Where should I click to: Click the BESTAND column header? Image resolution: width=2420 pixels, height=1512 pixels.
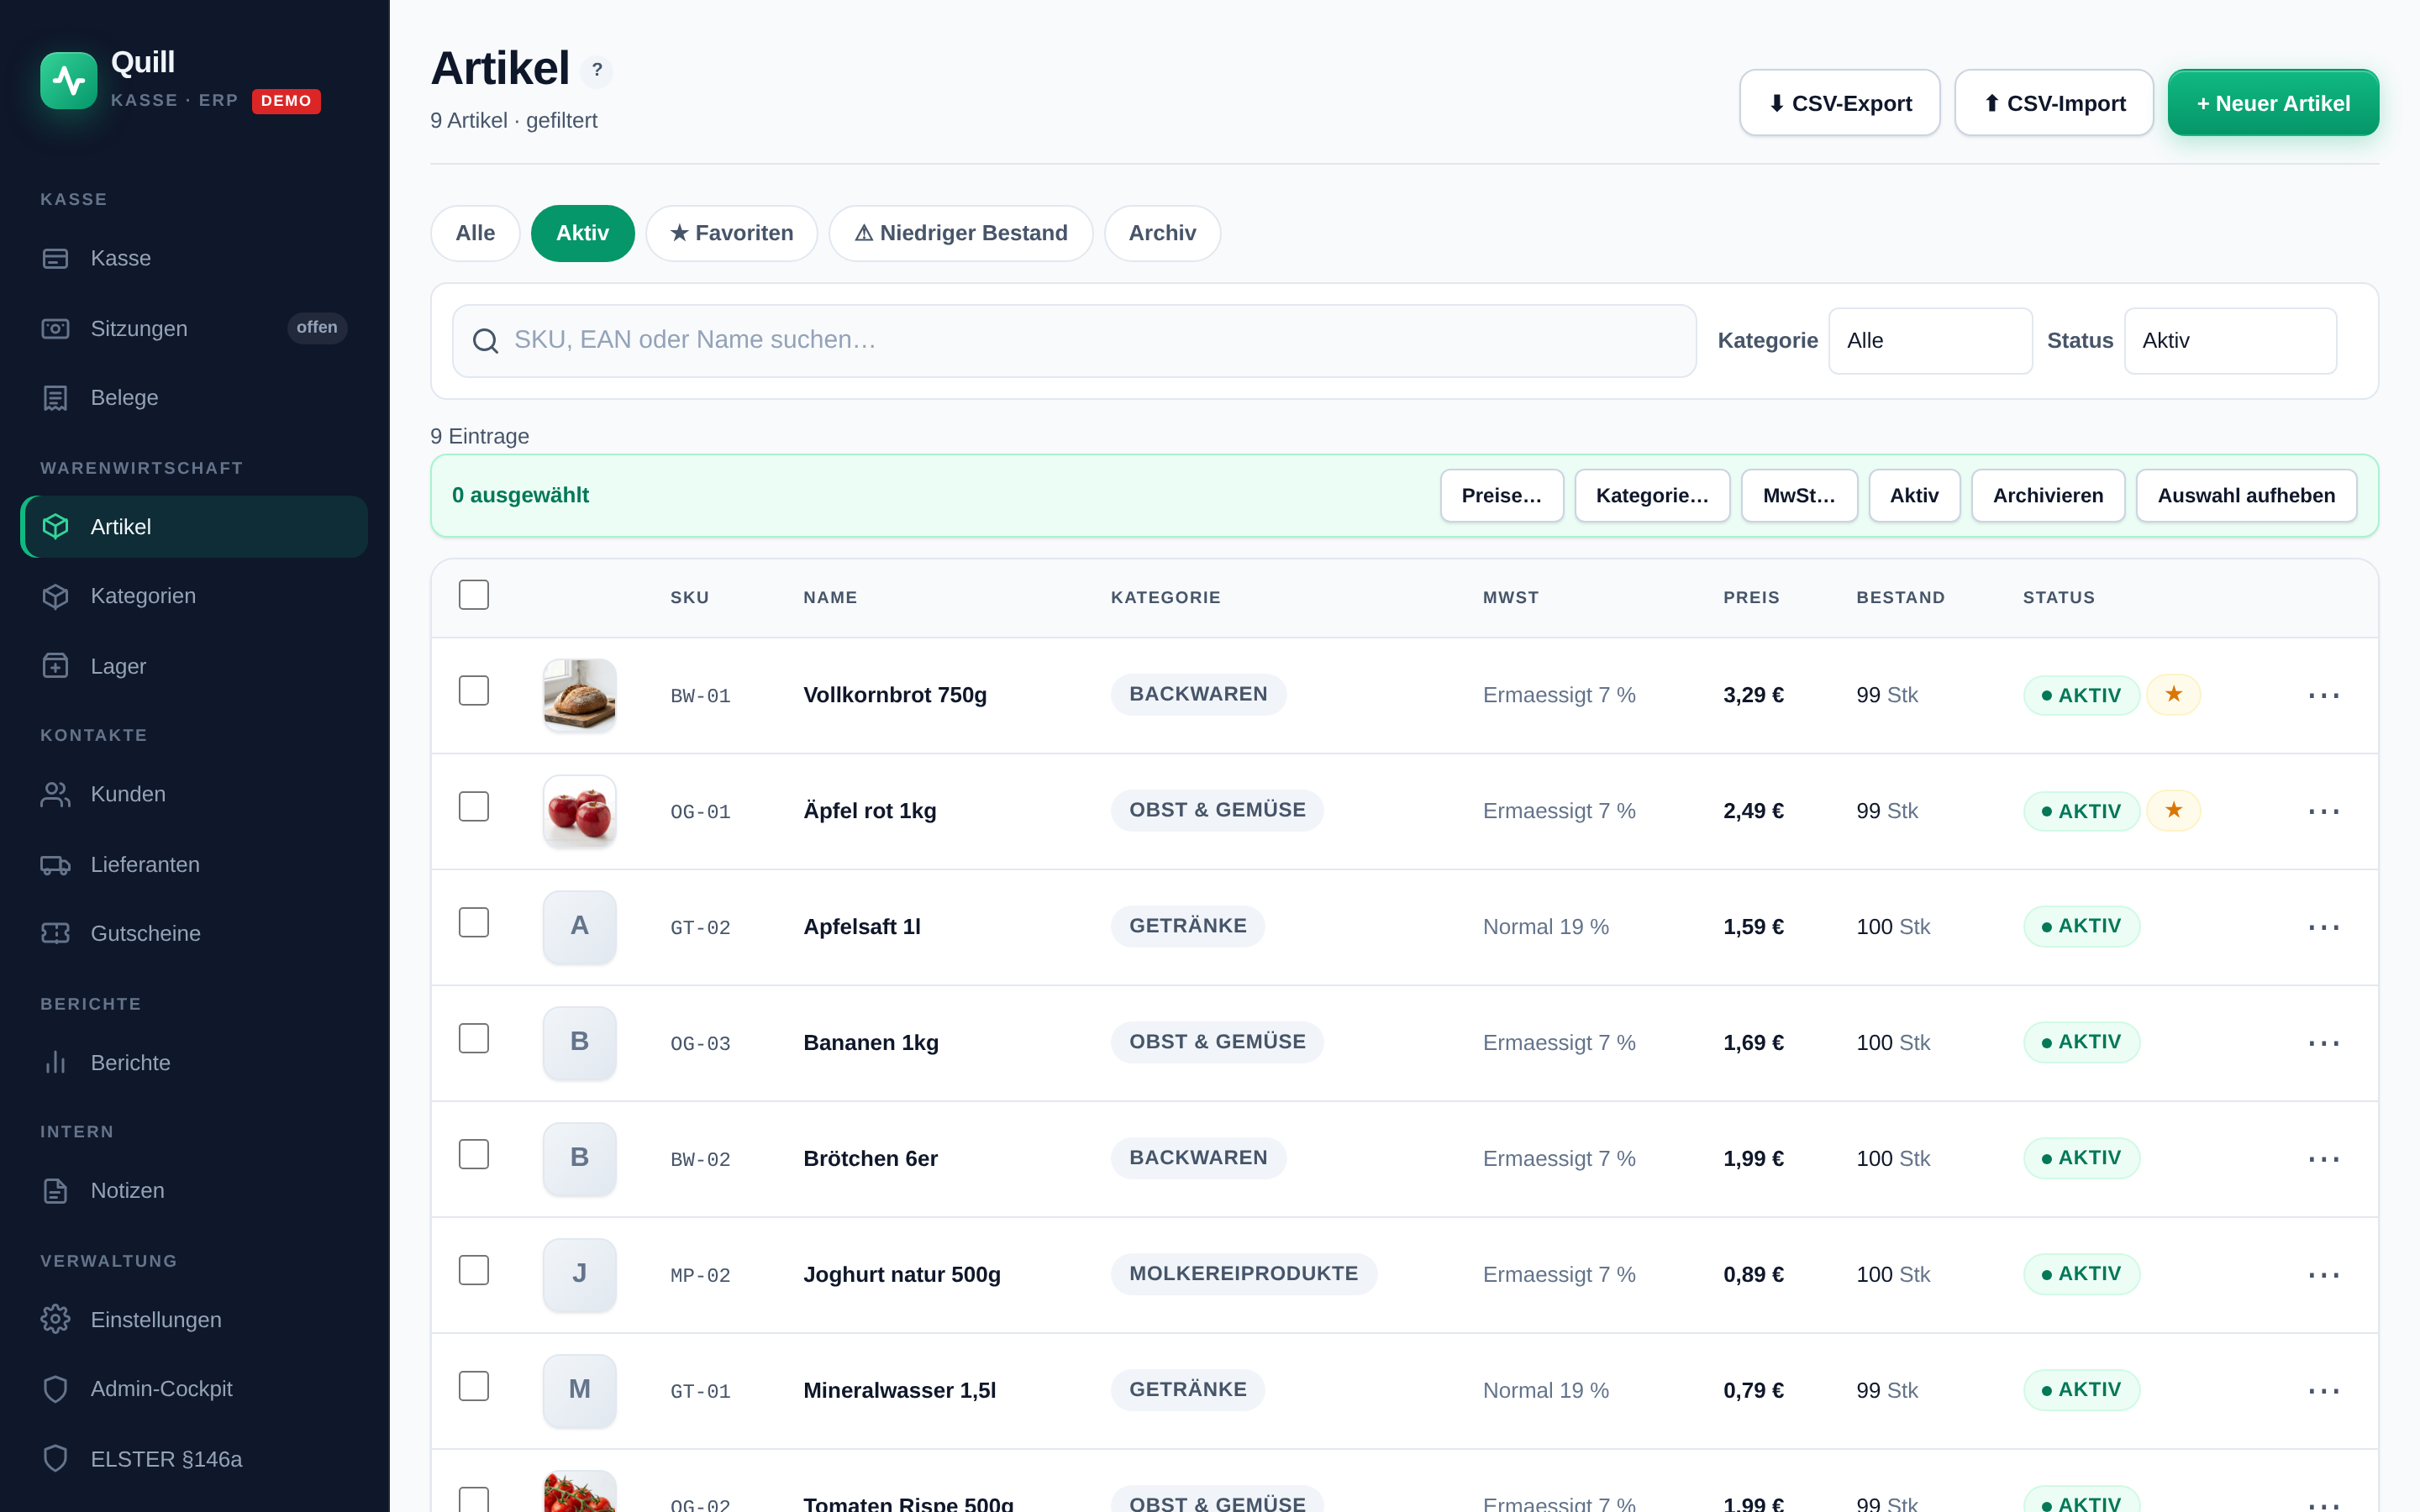click(x=1900, y=597)
